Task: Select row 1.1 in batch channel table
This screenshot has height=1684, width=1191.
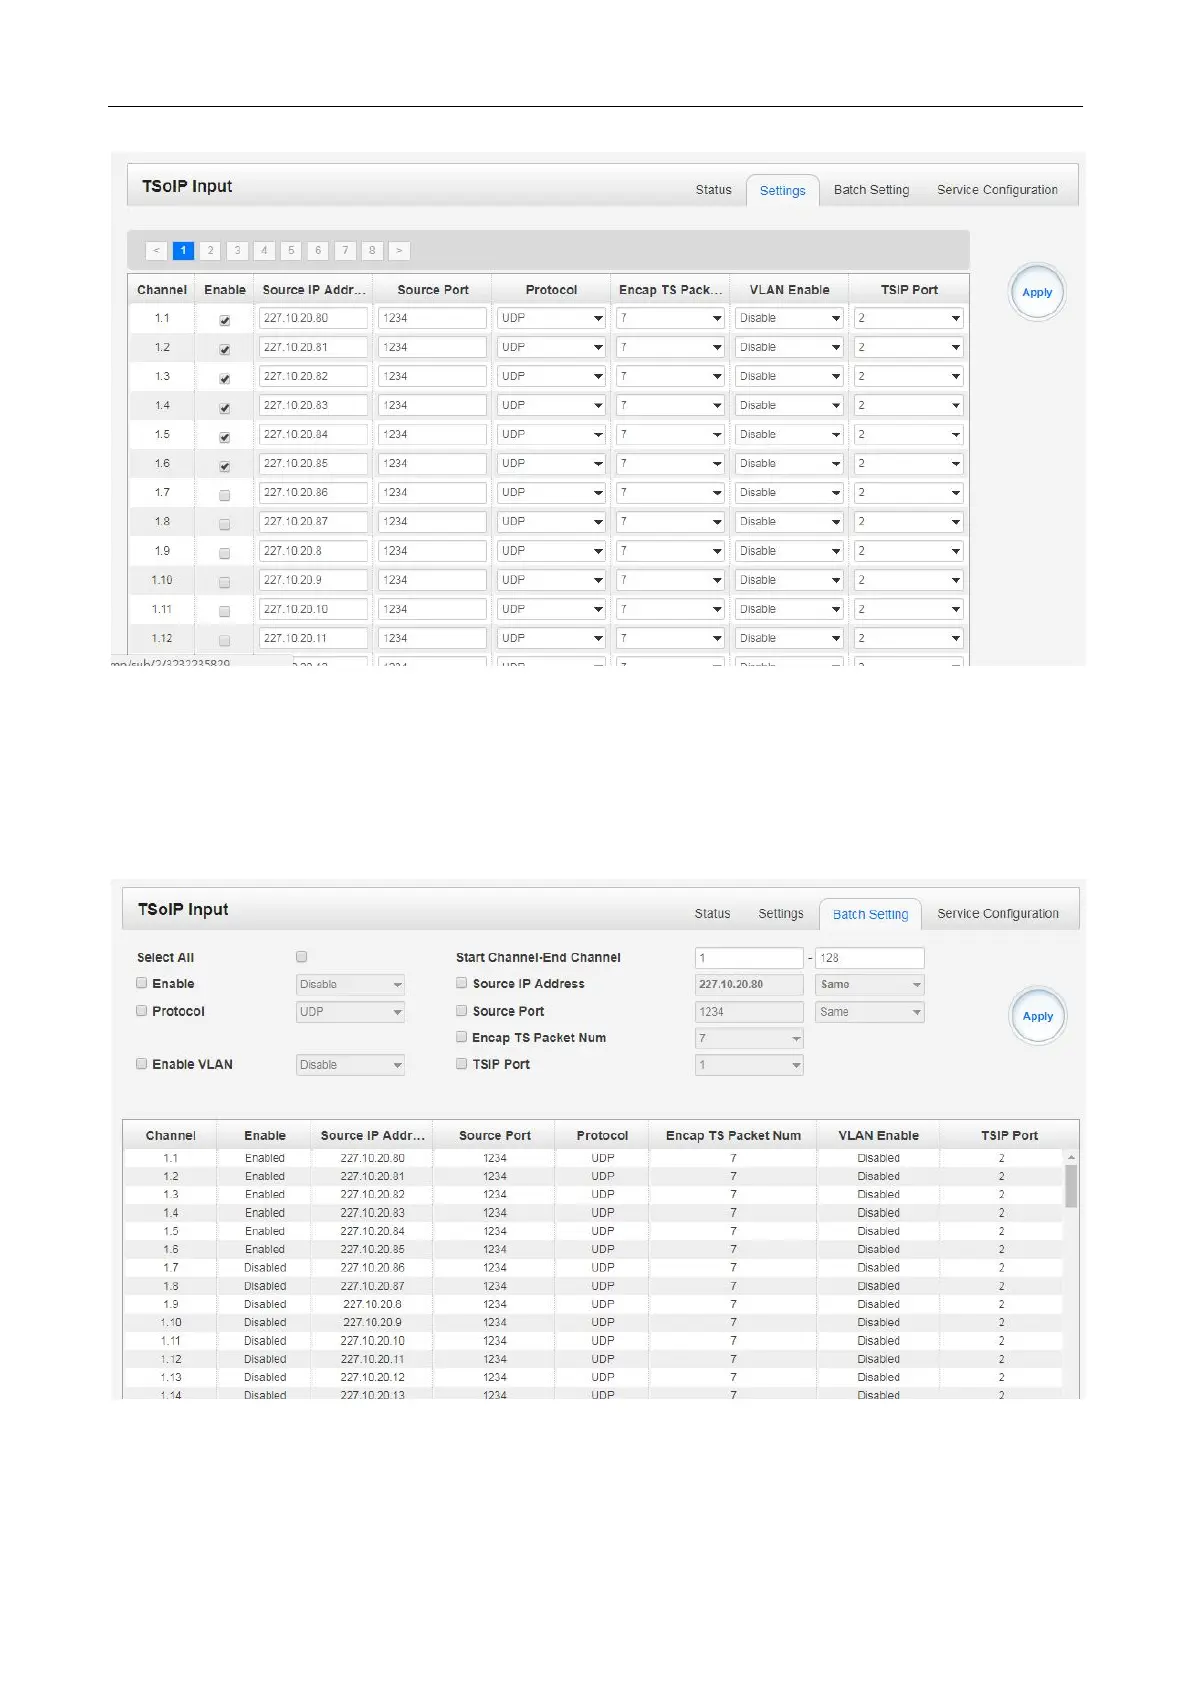Action: [593, 1158]
